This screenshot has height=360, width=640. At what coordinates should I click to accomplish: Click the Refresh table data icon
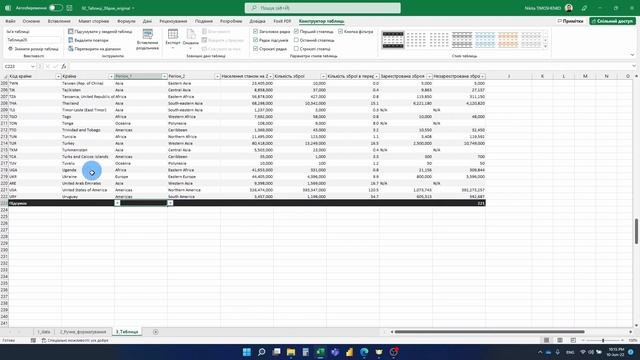[191, 34]
